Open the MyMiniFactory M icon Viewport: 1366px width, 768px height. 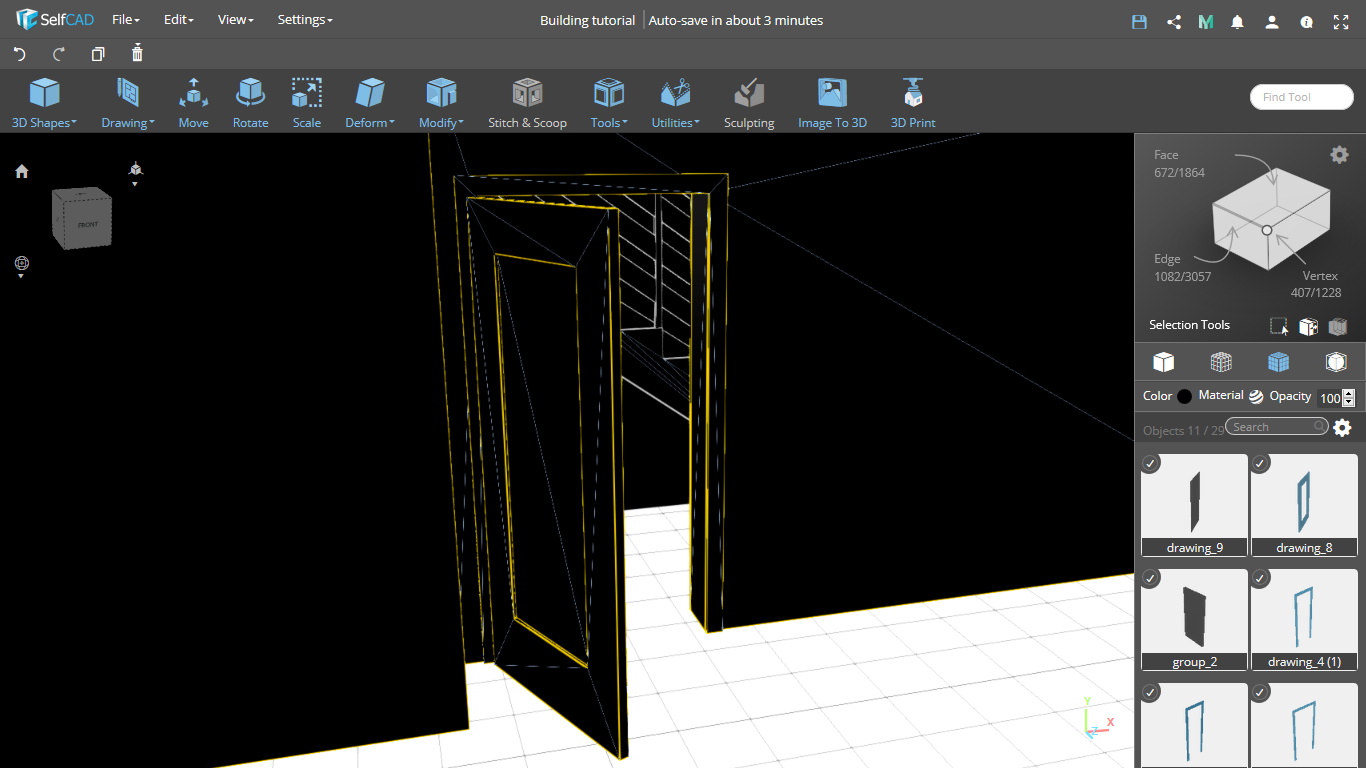click(x=1206, y=21)
